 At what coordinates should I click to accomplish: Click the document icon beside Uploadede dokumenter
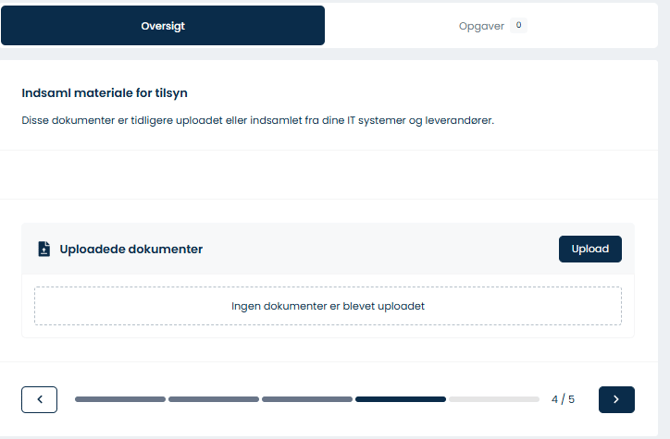(44, 249)
